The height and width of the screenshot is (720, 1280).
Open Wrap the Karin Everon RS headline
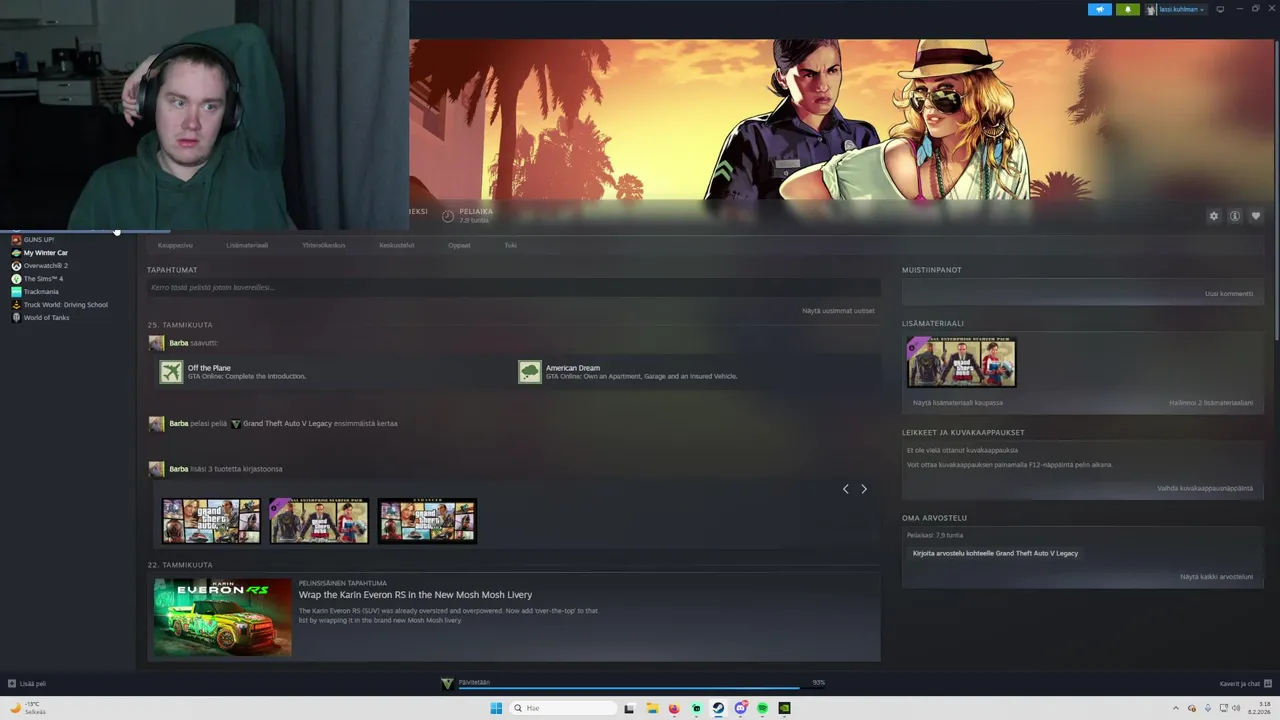click(415, 595)
